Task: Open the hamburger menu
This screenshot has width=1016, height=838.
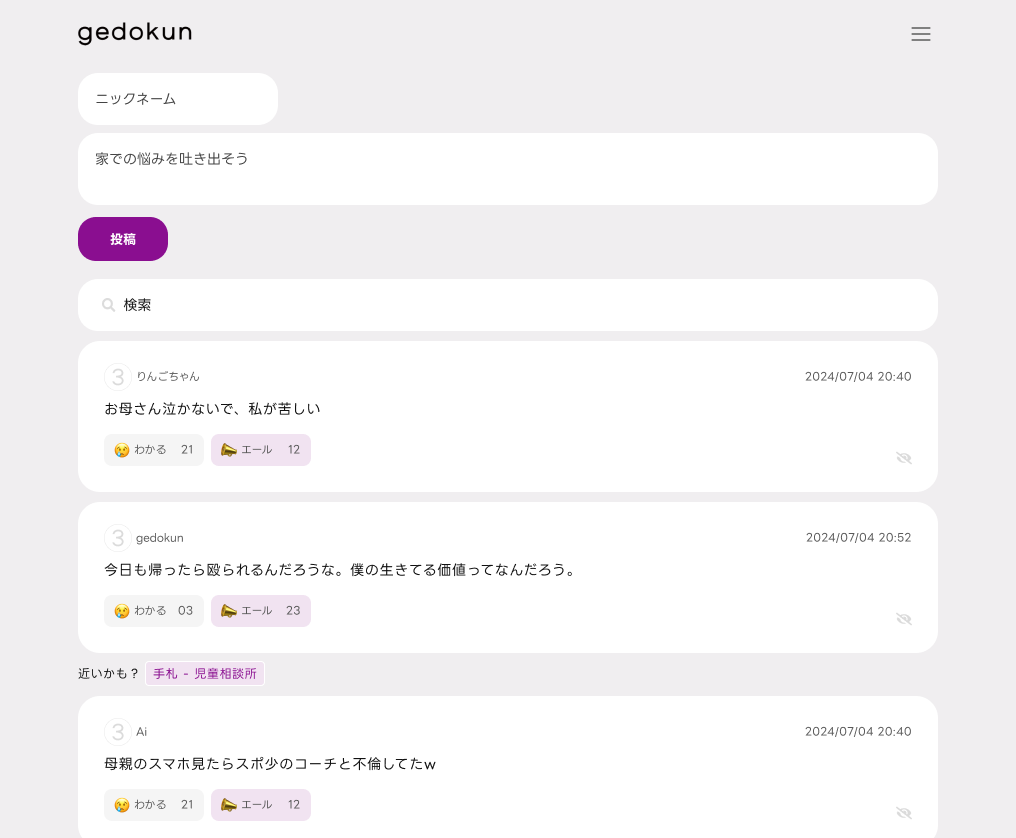Action: (921, 34)
